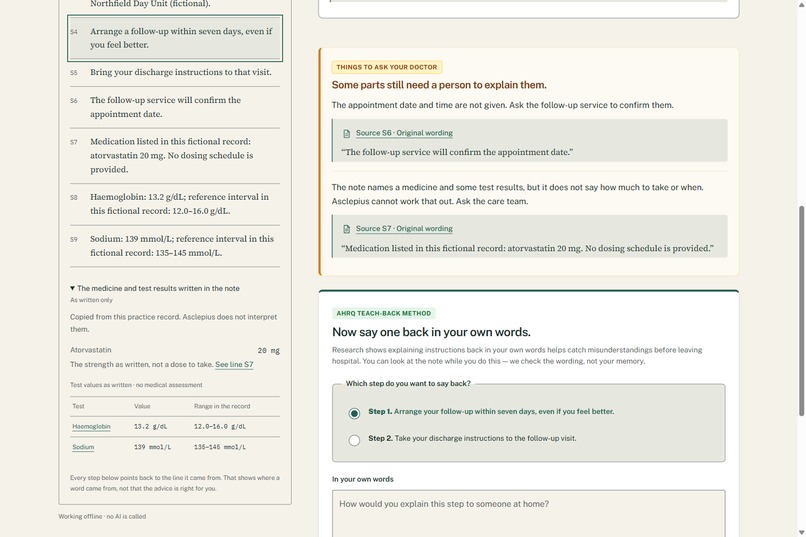Viewport: 806px width, 537px height.
Task: Open the Haemoglobin term link
Action: [x=91, y=427]
